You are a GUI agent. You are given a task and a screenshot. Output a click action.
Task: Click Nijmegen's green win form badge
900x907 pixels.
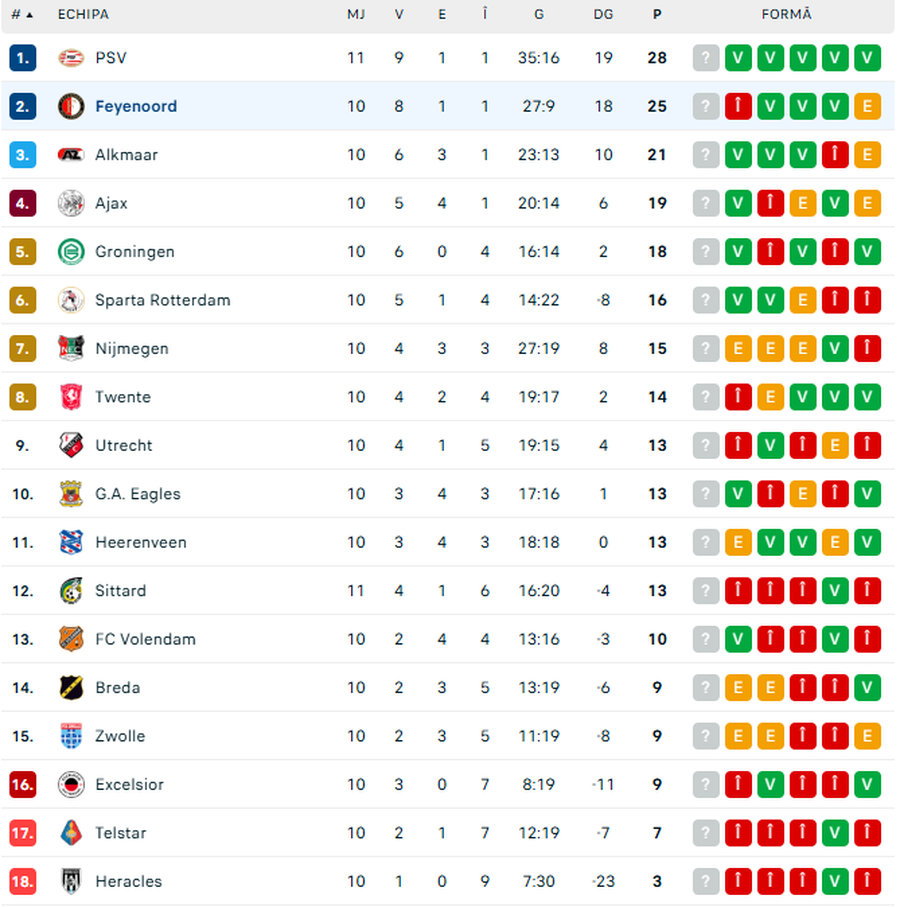point(835,349)
